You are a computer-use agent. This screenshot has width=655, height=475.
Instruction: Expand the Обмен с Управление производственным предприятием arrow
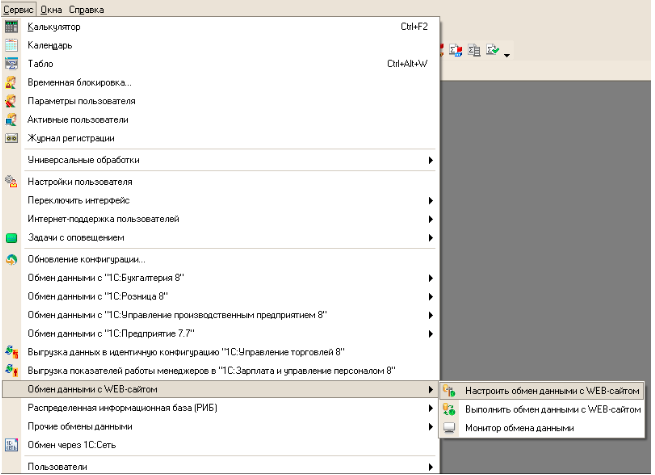[x=431, y=315]
